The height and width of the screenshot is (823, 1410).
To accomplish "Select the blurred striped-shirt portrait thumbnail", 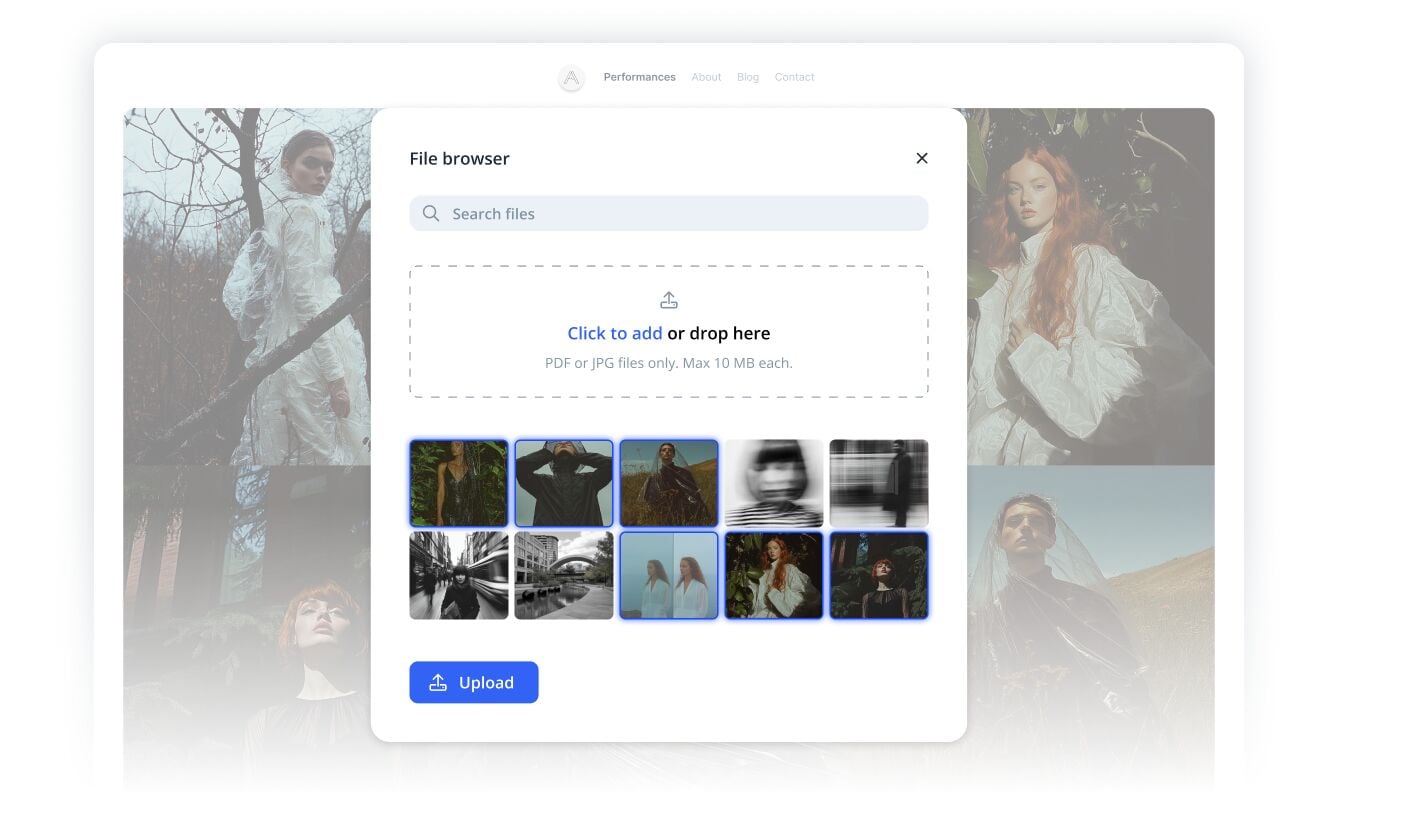I will coord(774,483).
